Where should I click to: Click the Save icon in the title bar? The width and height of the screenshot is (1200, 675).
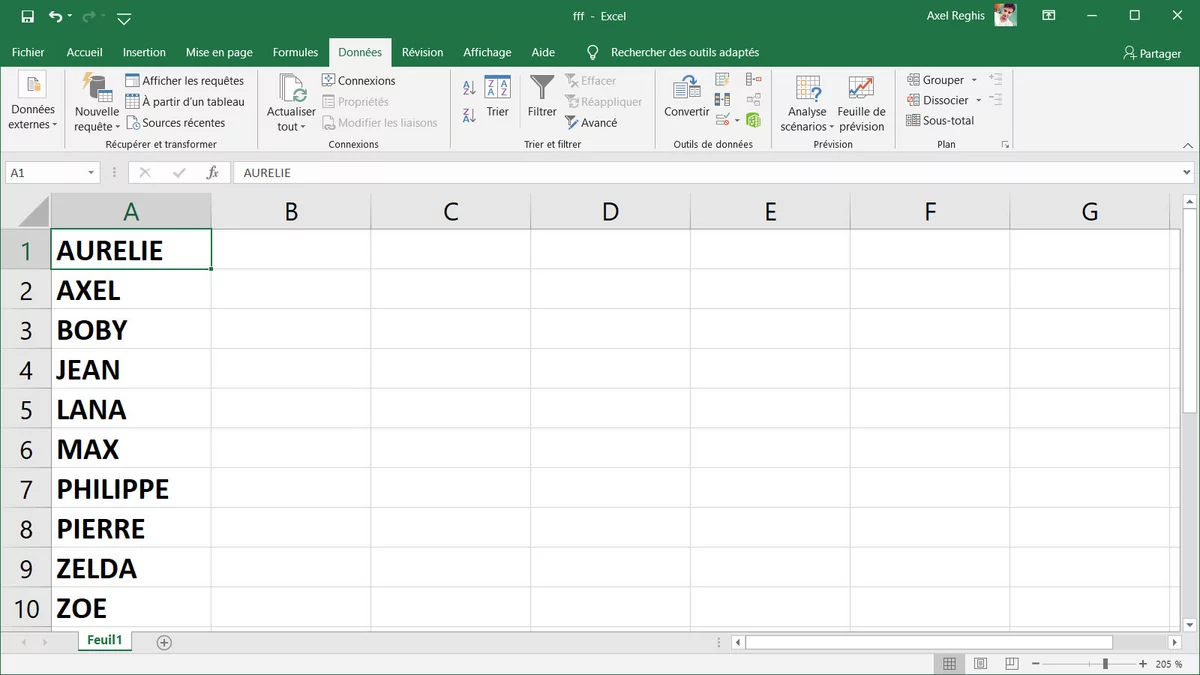point(27,17)
